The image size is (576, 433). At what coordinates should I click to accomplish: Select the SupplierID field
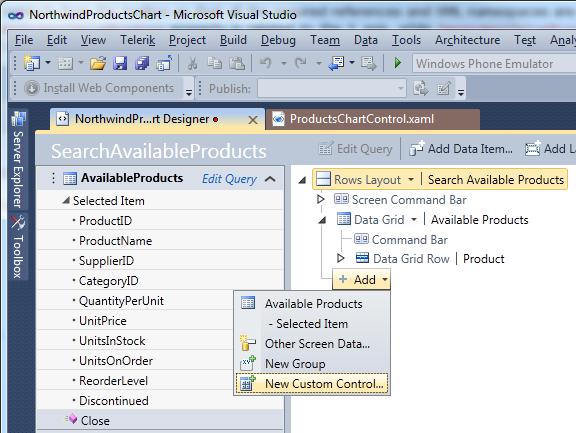pyautogui.click(x=106, y=261)
